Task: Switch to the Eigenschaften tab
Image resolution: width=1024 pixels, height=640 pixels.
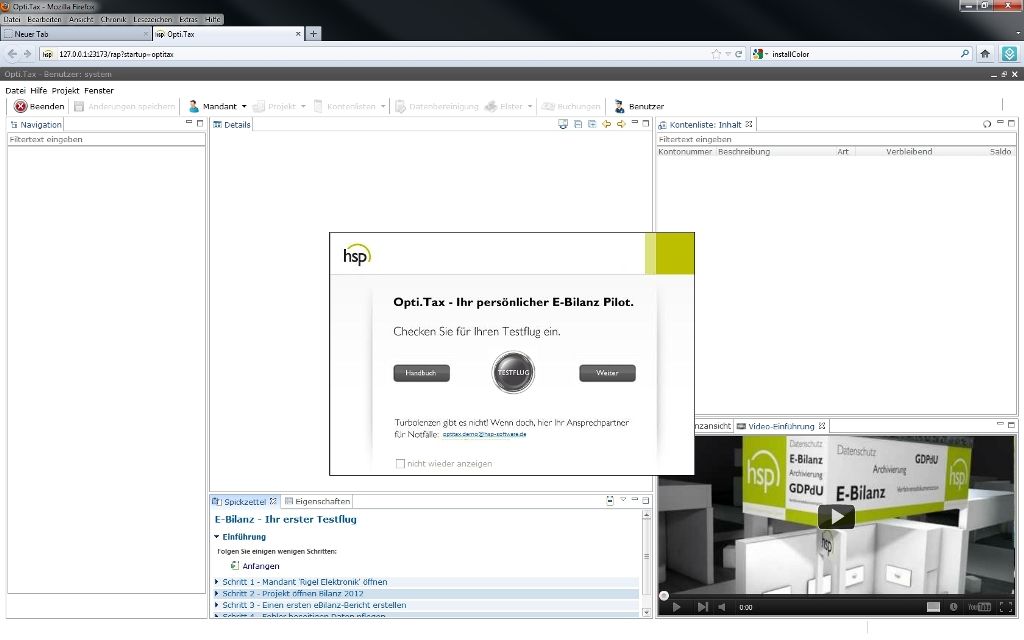Action: (x=317, y=502)
